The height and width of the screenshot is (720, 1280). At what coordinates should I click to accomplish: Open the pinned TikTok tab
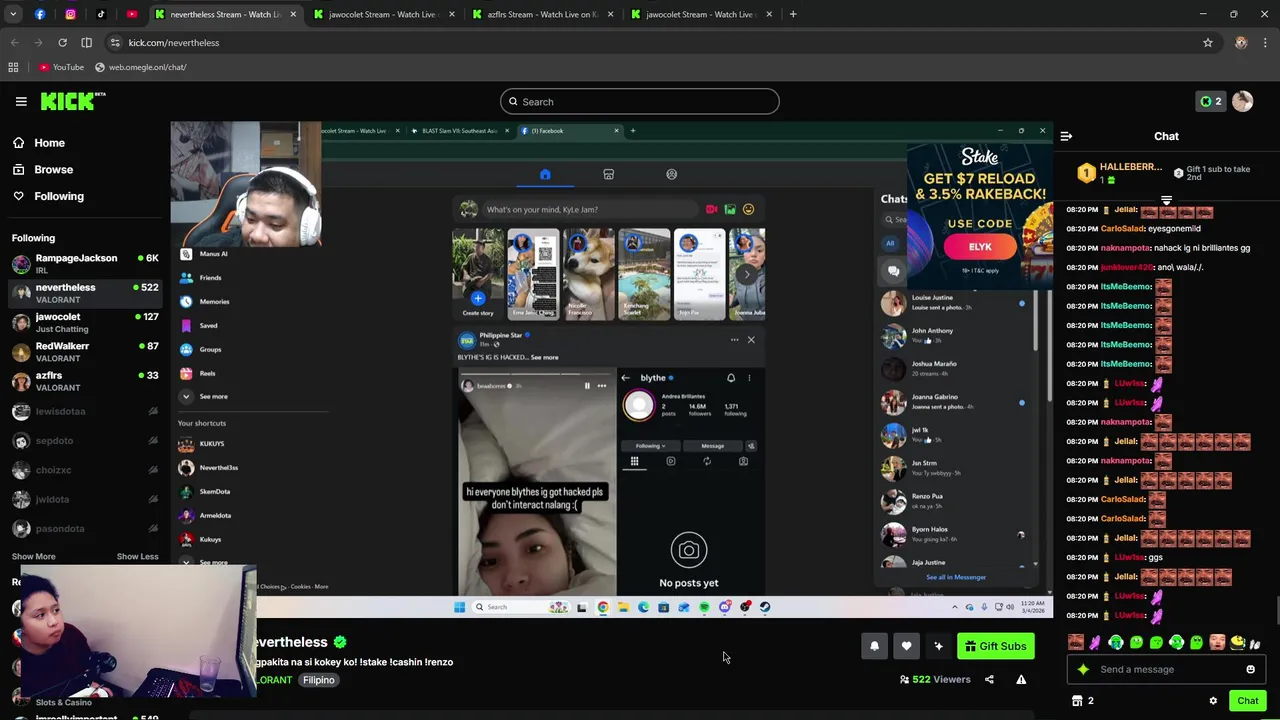click(101, 14)
